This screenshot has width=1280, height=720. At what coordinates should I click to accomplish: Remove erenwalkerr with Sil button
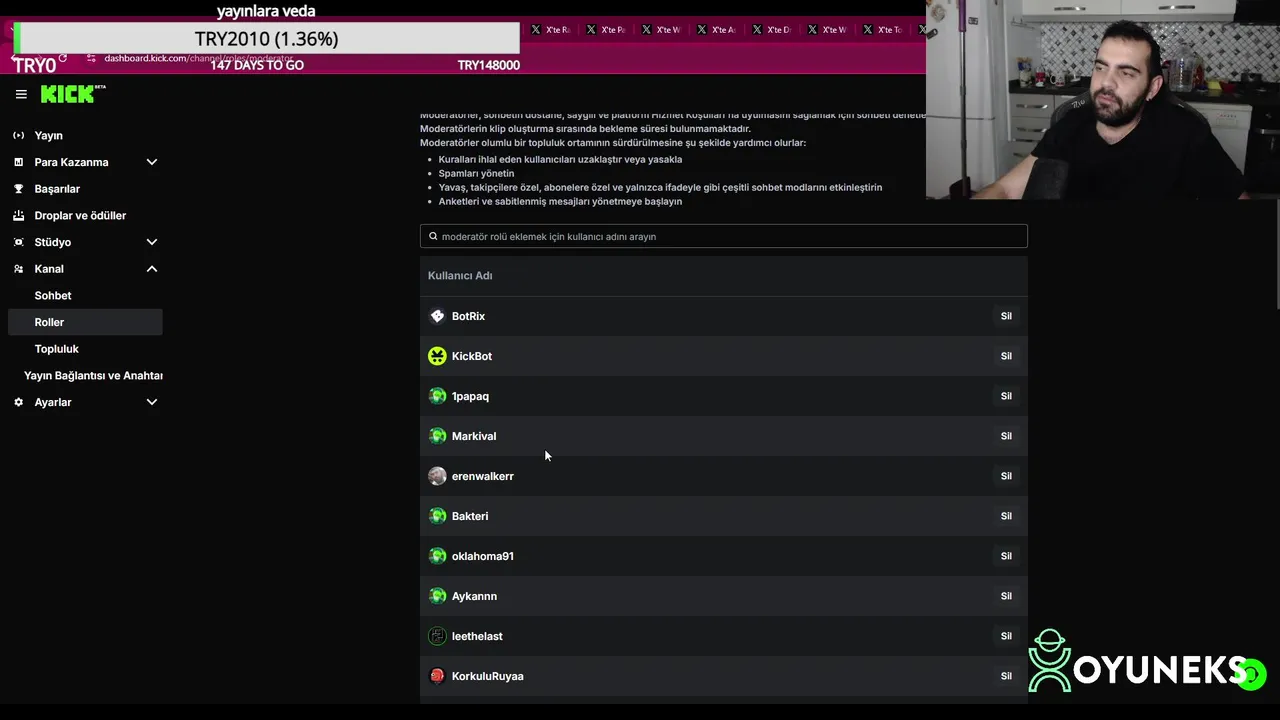coord(1006,476)
